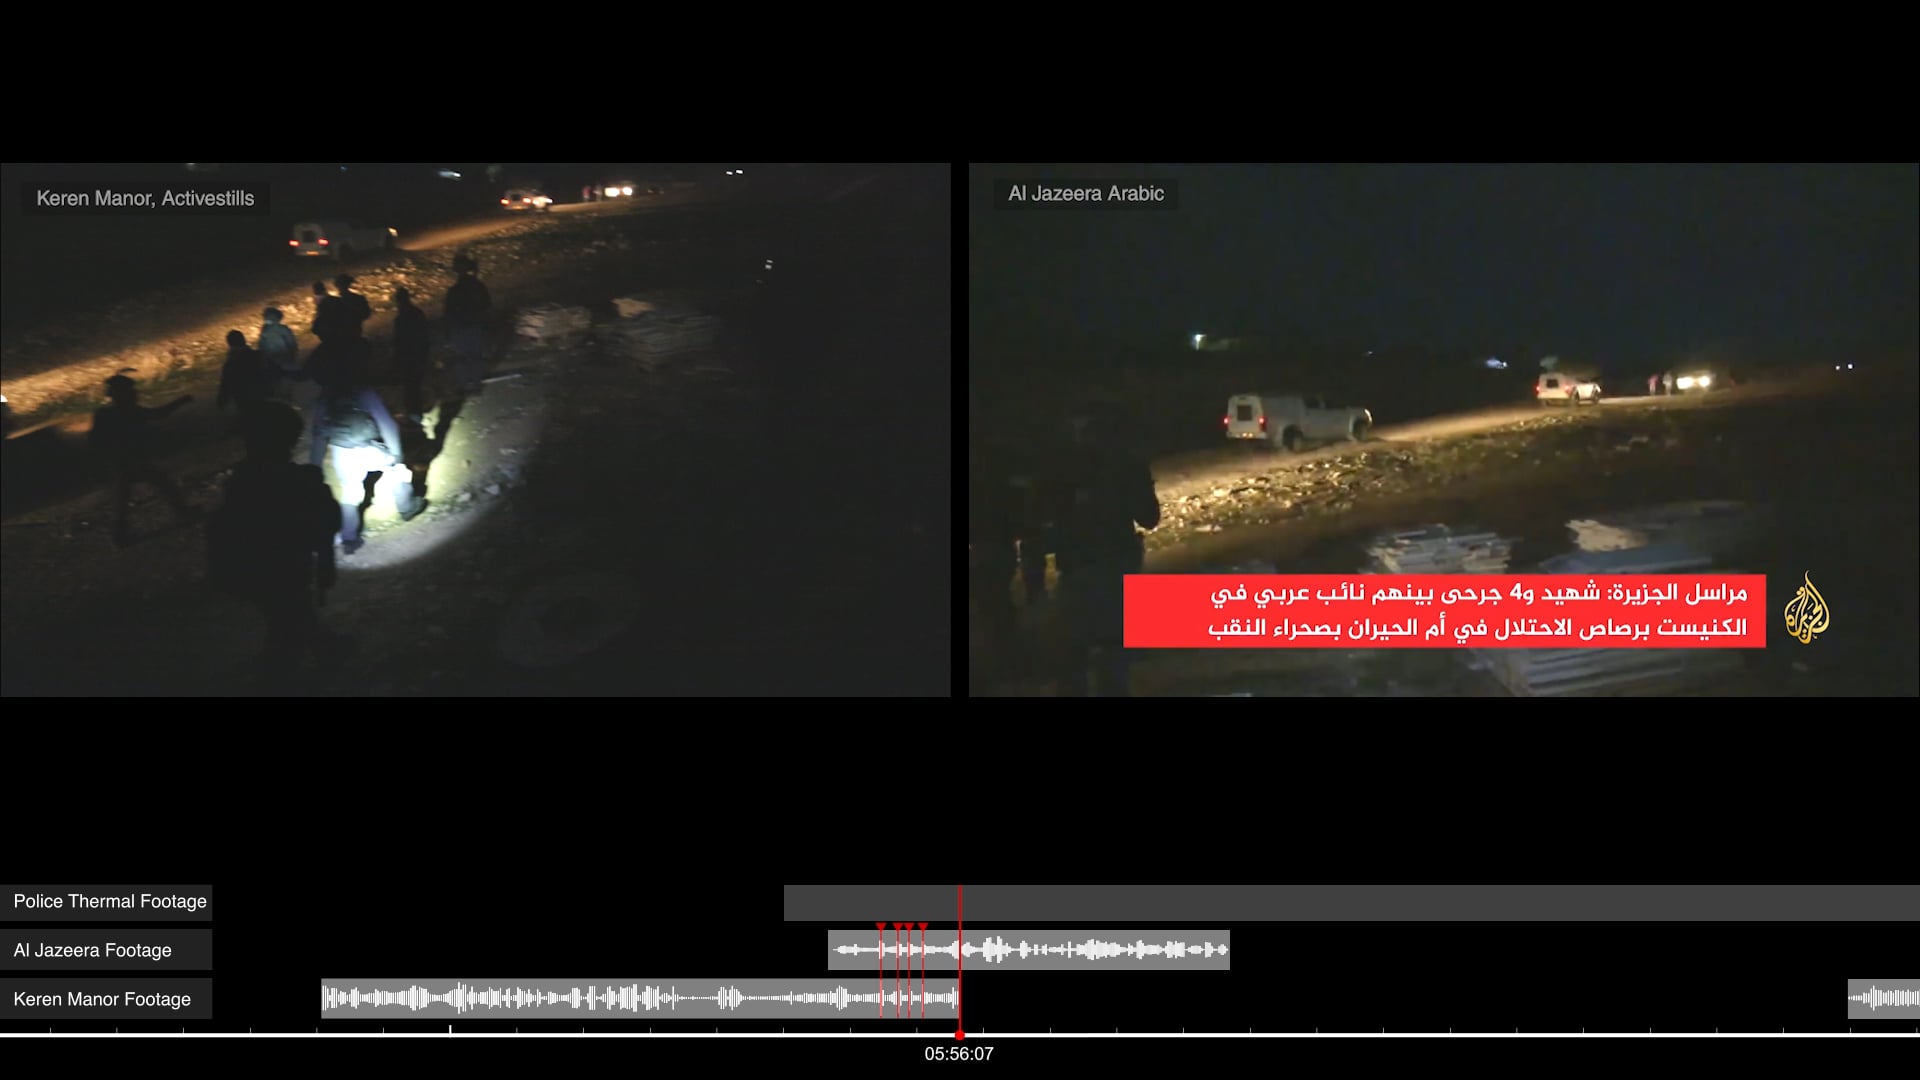Click the Keren Manor, Activestills caption
This screenshot has height=1080, width=1920.
[x=146, y=199]
